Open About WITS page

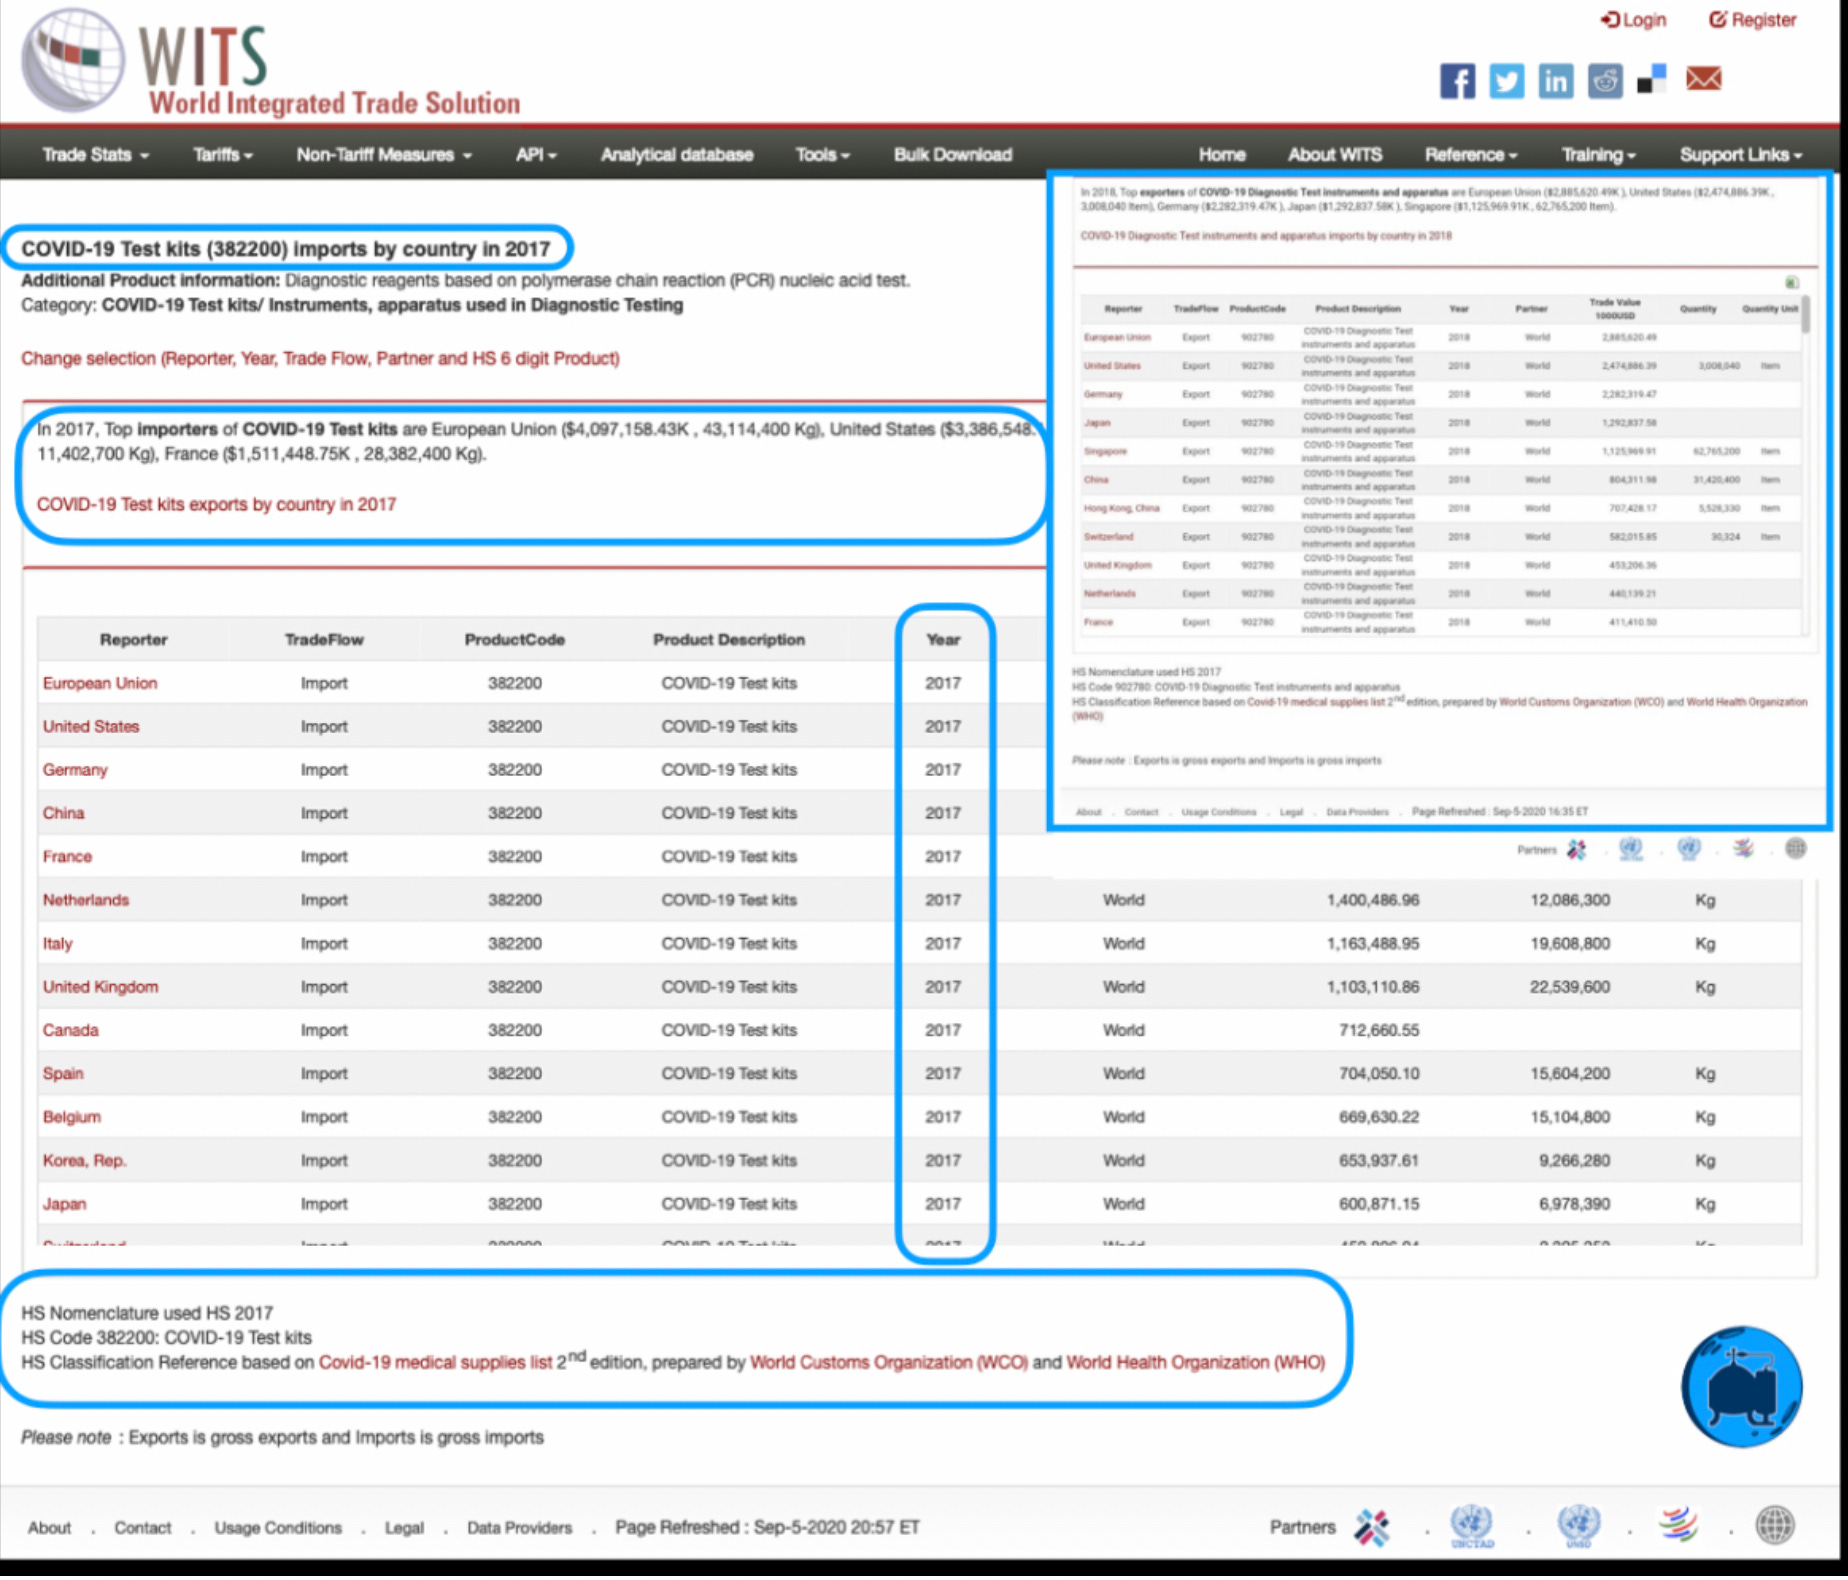(x=1334, y=155)
